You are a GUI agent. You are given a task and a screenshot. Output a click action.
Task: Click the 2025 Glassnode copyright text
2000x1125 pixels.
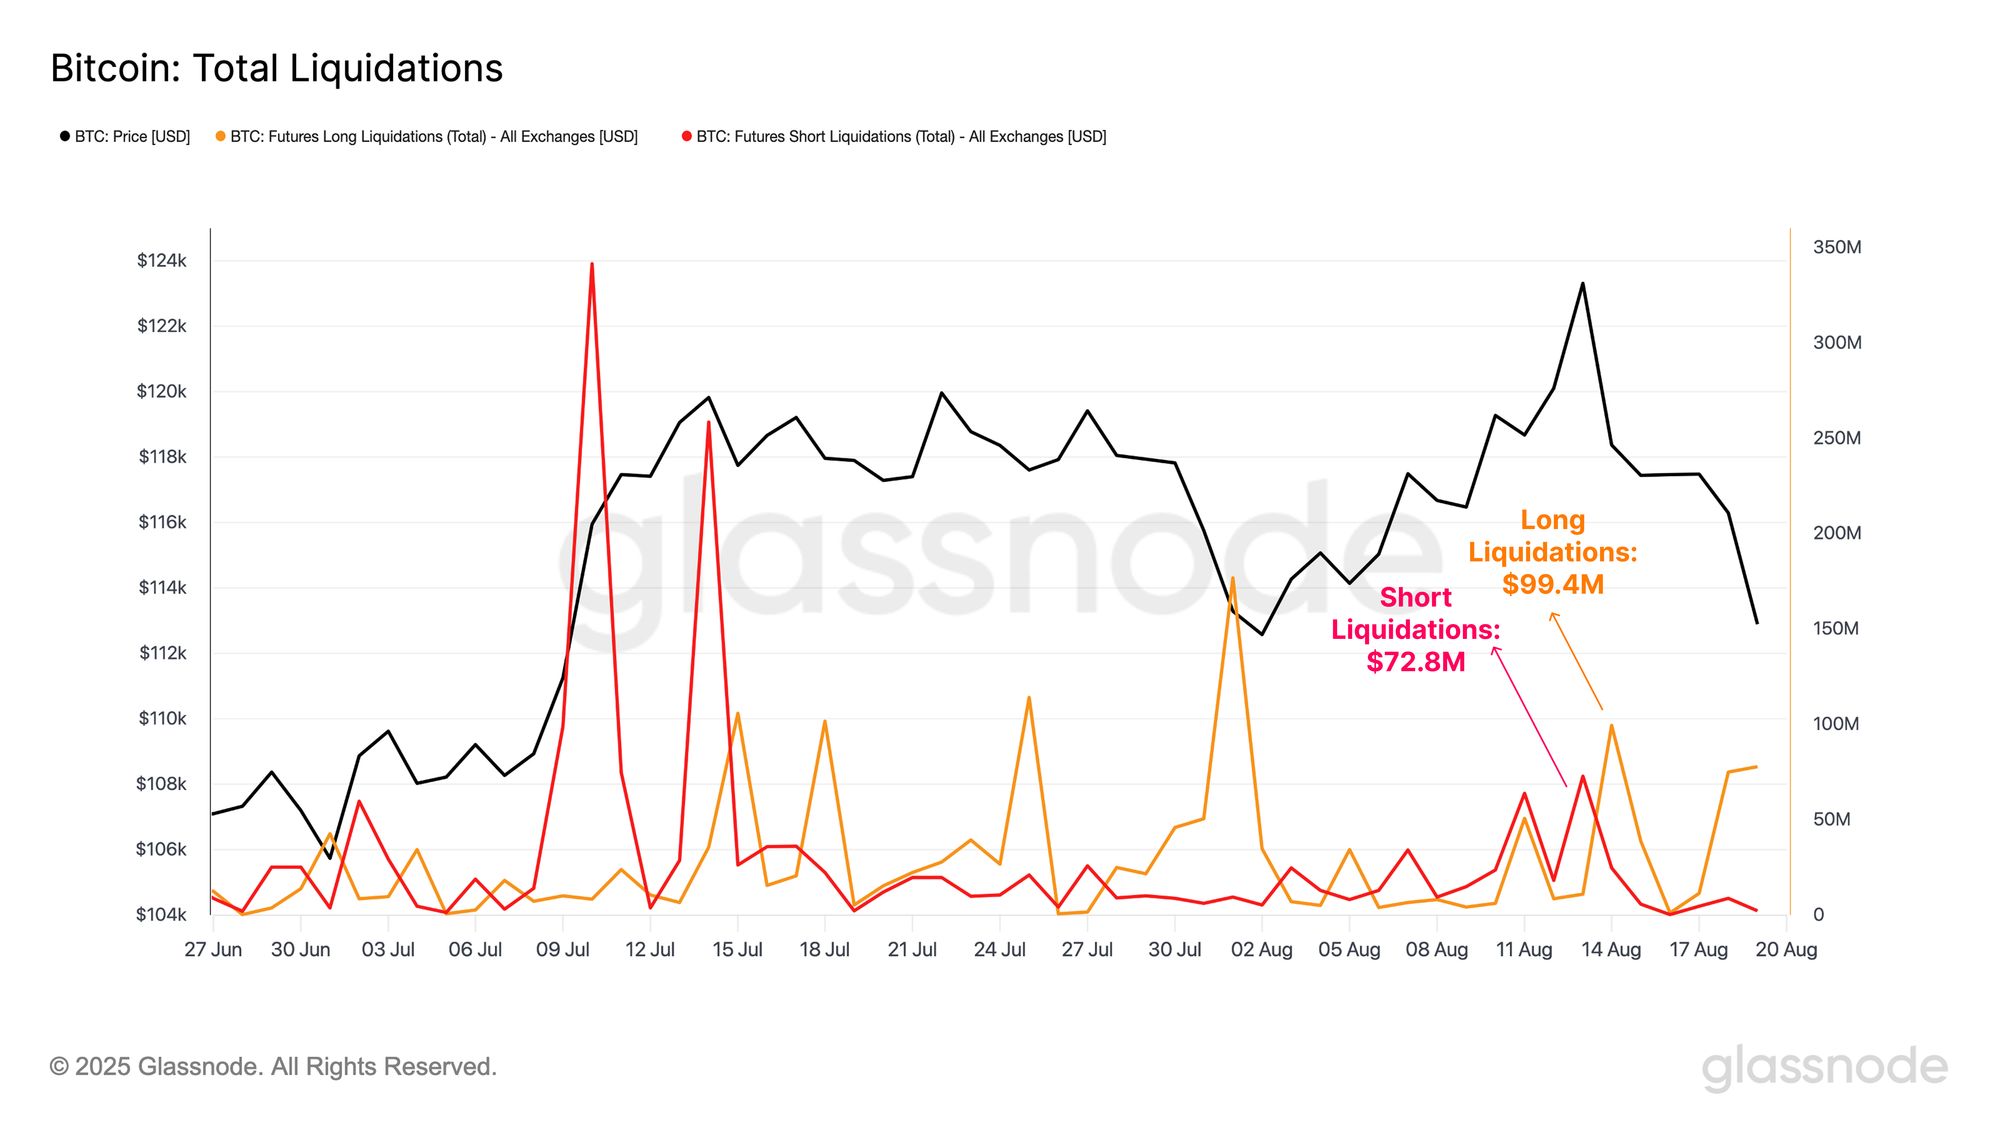point(273,1067)
